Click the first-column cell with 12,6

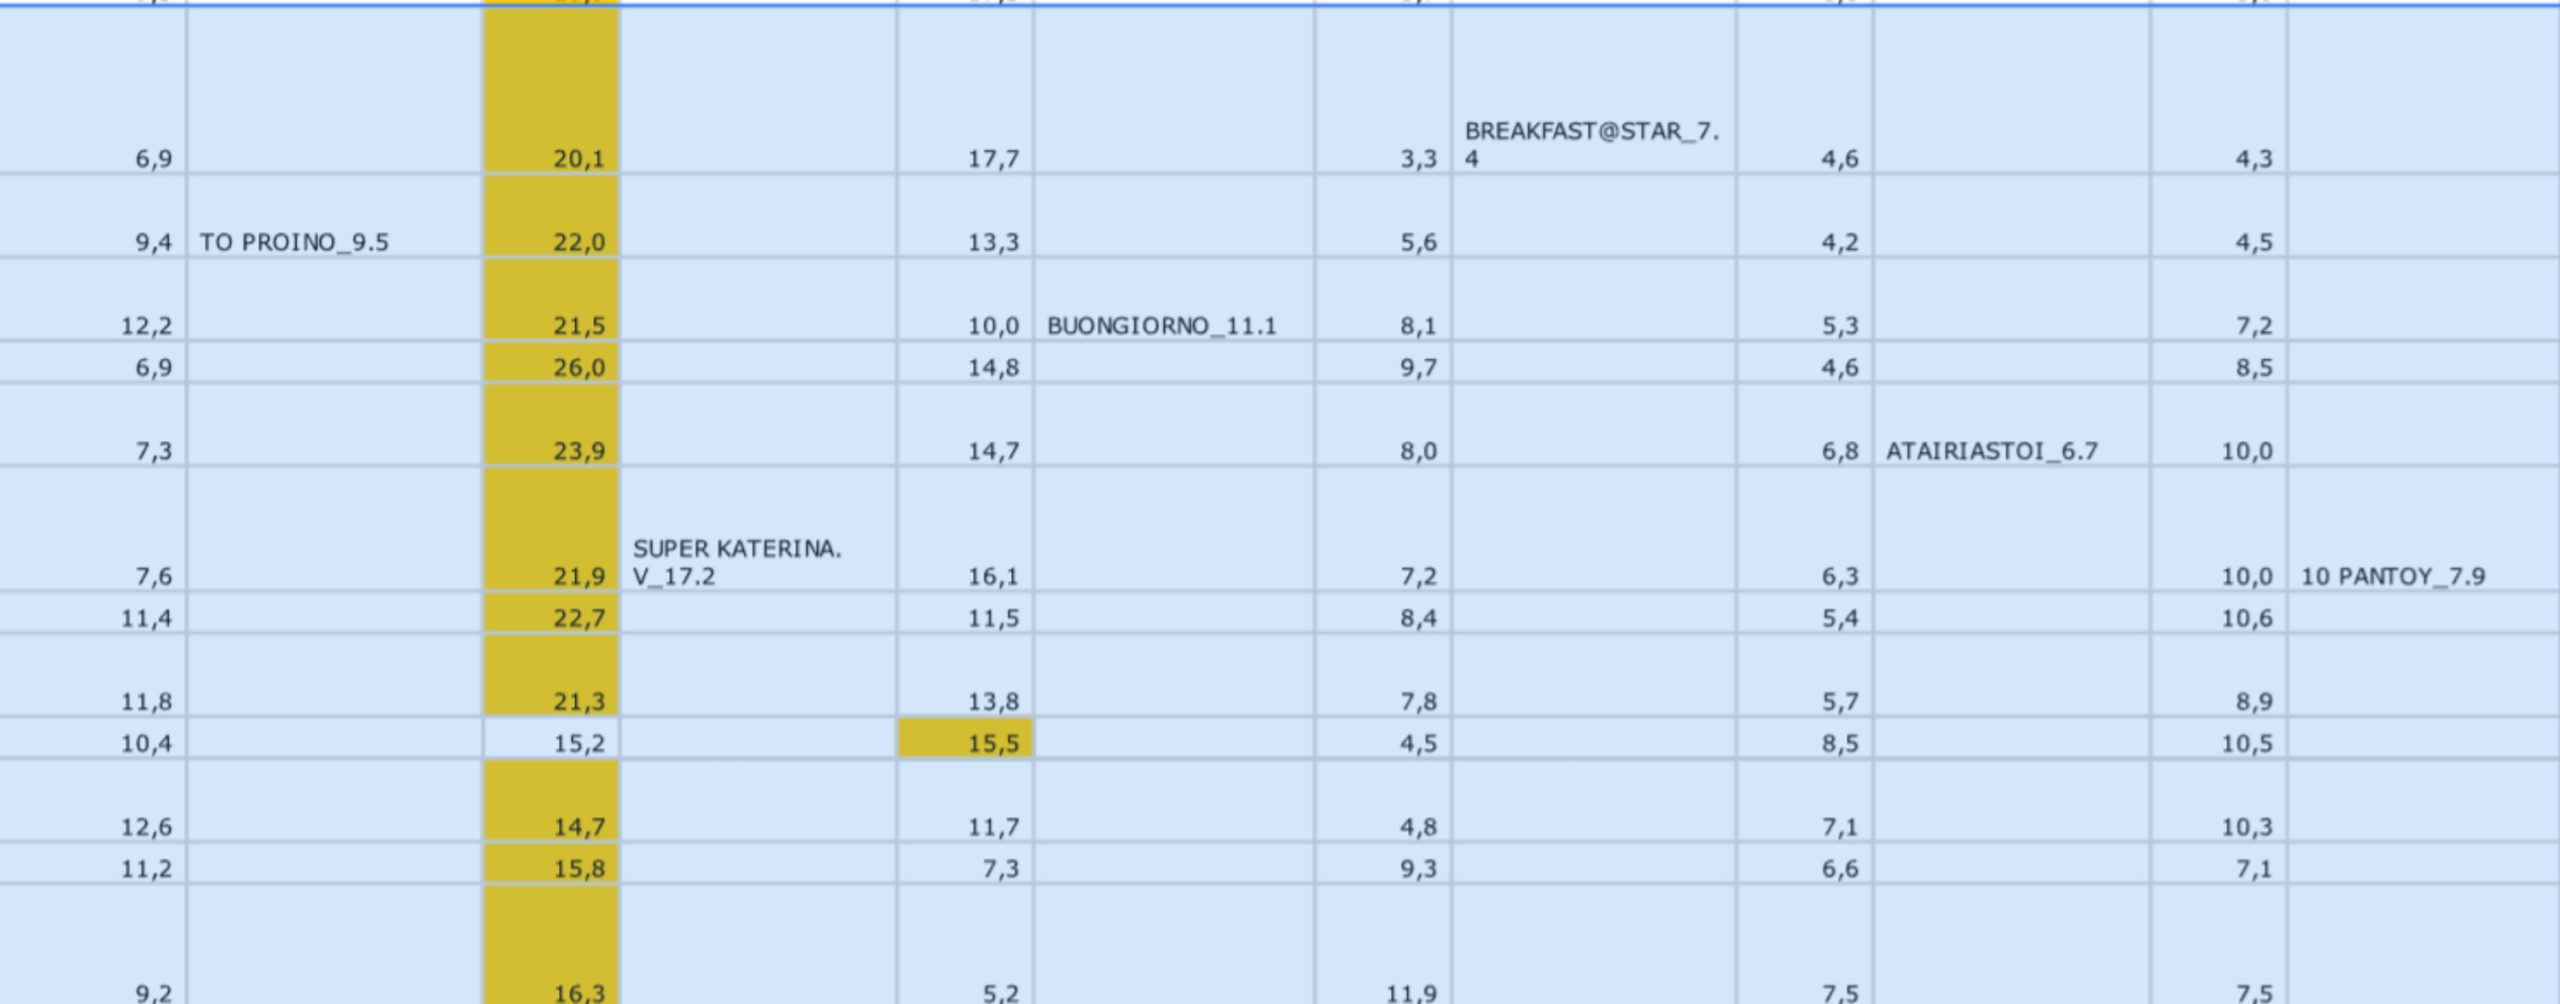pyautogui.click(x=92, y=802)
